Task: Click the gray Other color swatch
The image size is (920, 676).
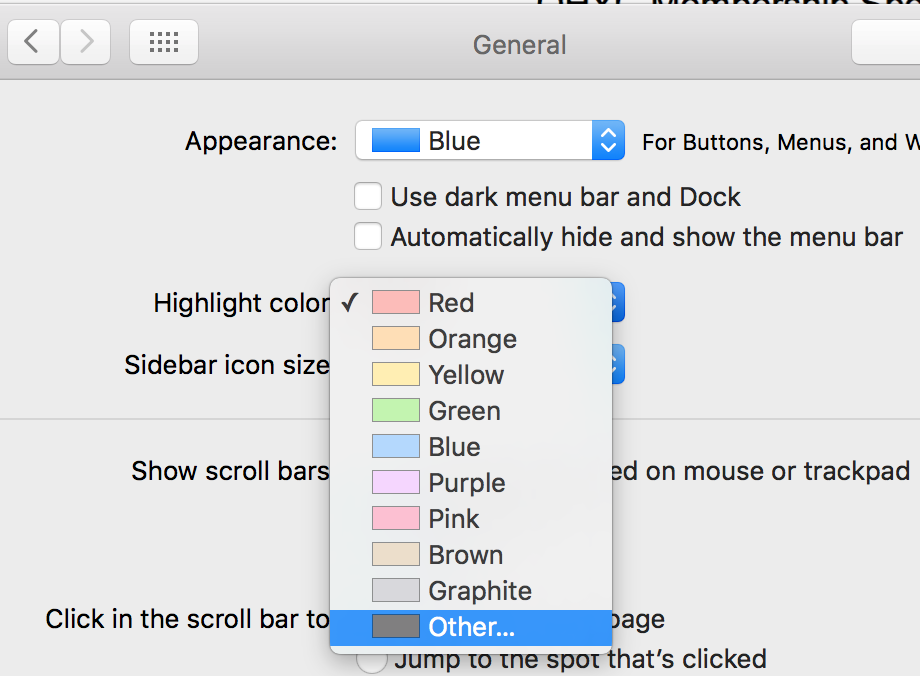Action: (396, 627)
